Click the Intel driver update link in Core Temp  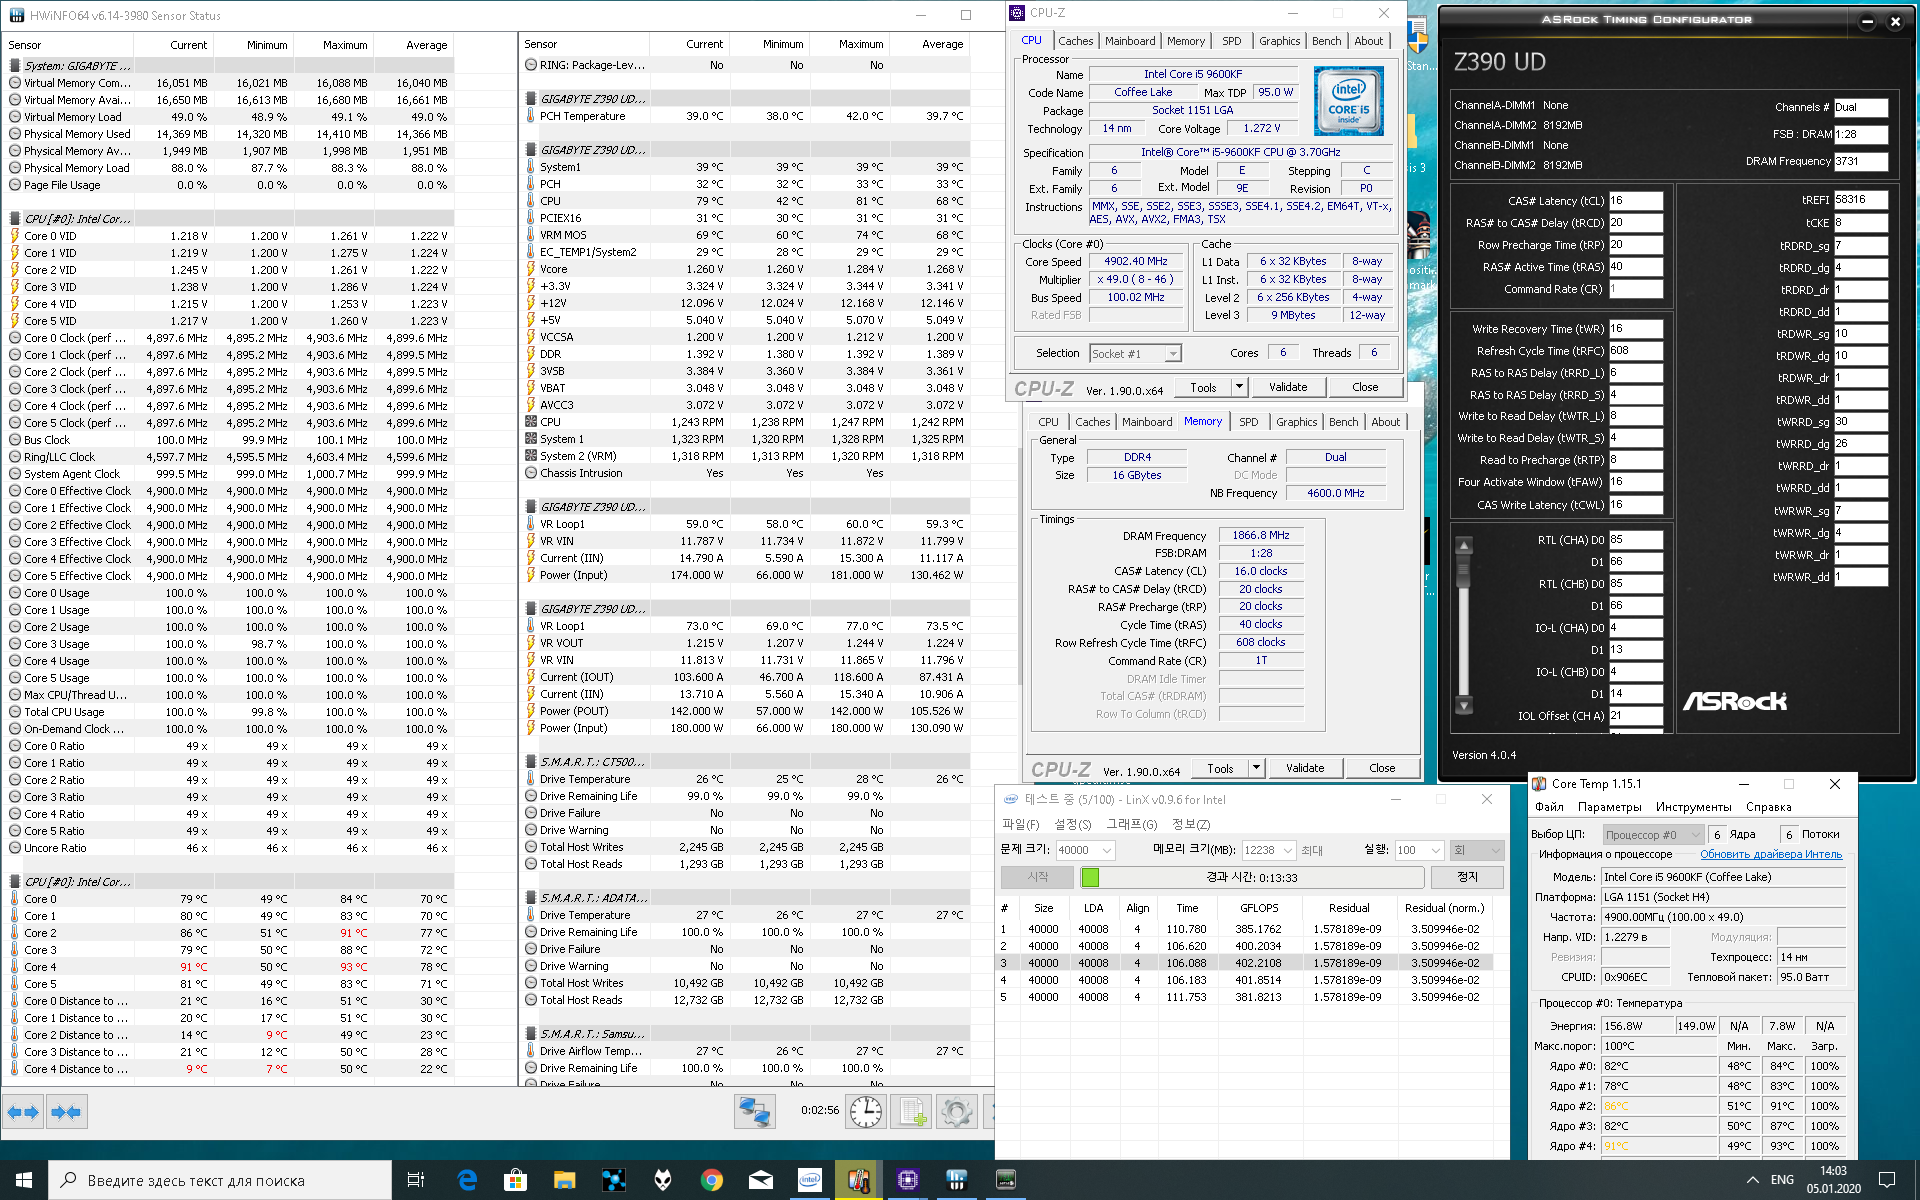tap(1770, 854)
